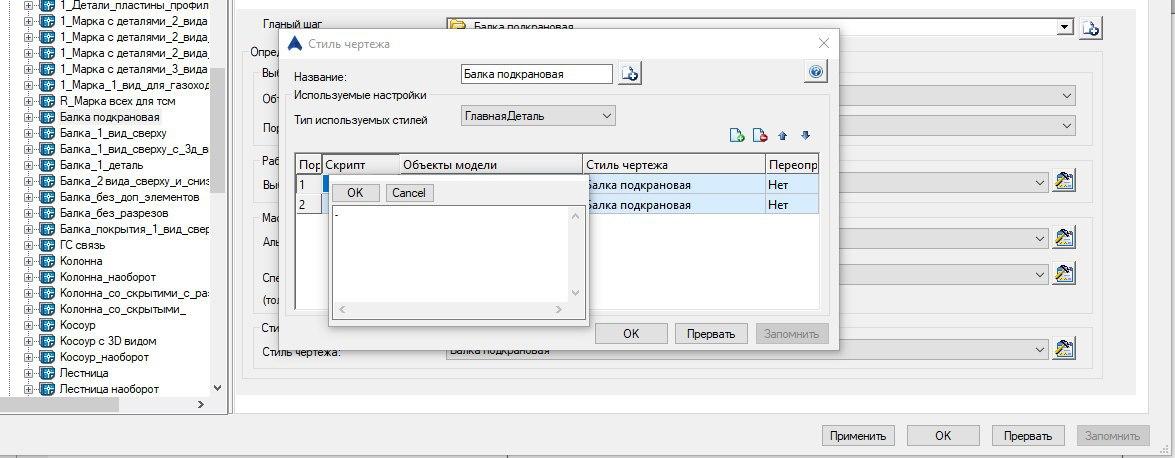Click the Применить button
Viewport: 1175px width, 458px height.
(x=858, y=436)
